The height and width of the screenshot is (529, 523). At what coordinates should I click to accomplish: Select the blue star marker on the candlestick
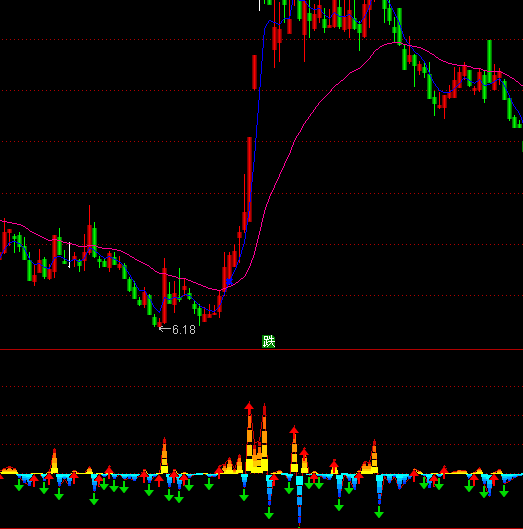[229, 281]
